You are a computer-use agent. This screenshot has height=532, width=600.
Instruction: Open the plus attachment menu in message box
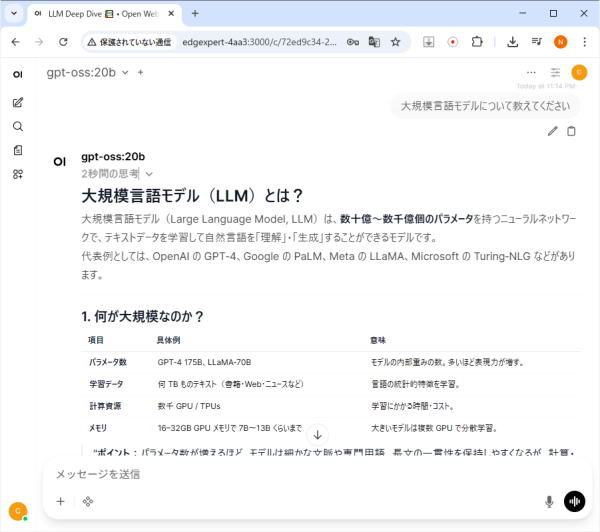pyautogui.click(x=60, y=501)
